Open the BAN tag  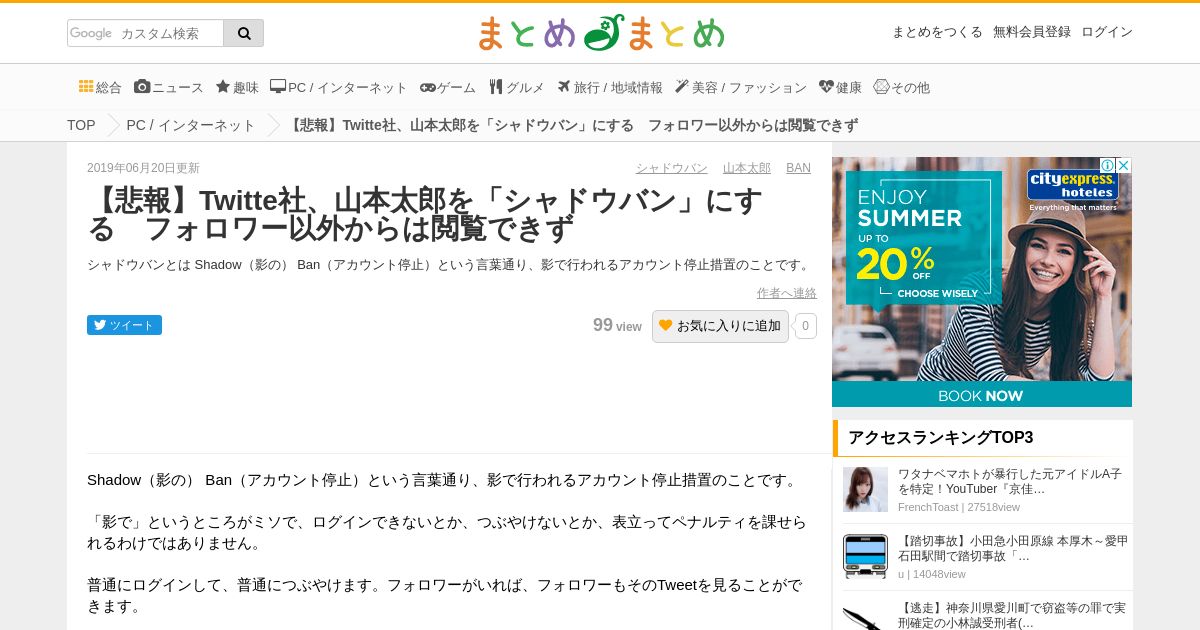[x=798, y=168]
